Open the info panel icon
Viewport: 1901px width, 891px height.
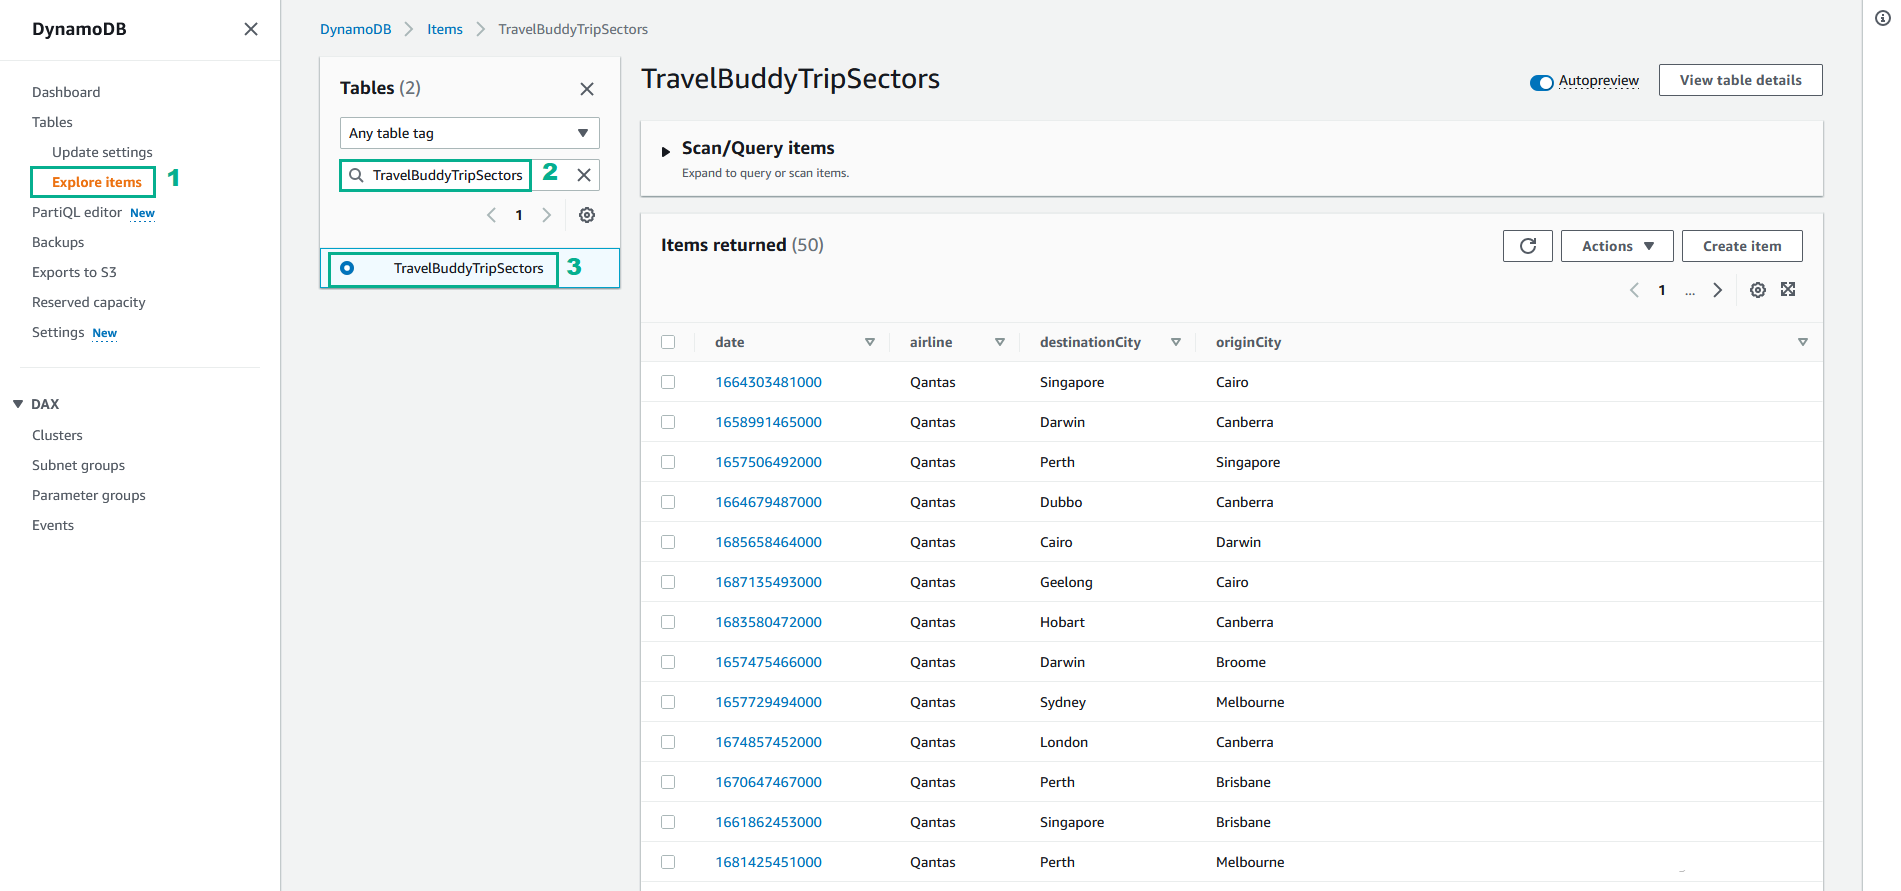[1882, 18]
